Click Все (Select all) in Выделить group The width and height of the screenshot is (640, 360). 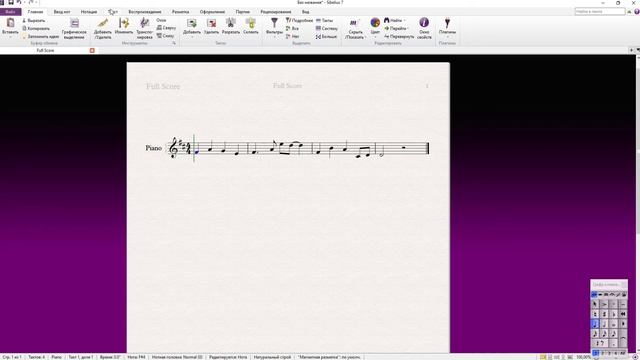292,29
